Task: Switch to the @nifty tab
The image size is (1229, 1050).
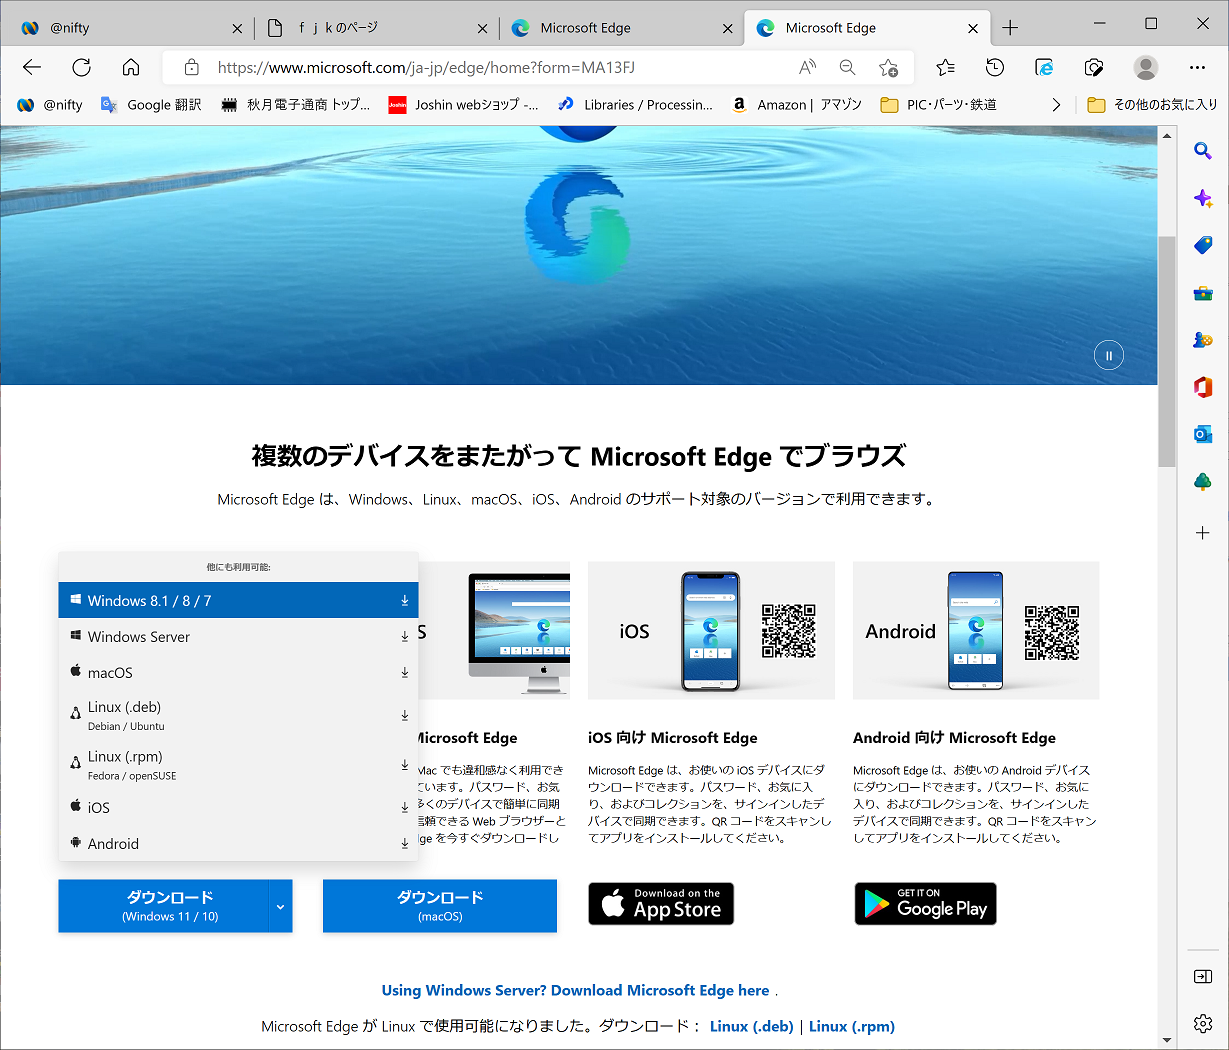Action: click(x=126, y=28)
